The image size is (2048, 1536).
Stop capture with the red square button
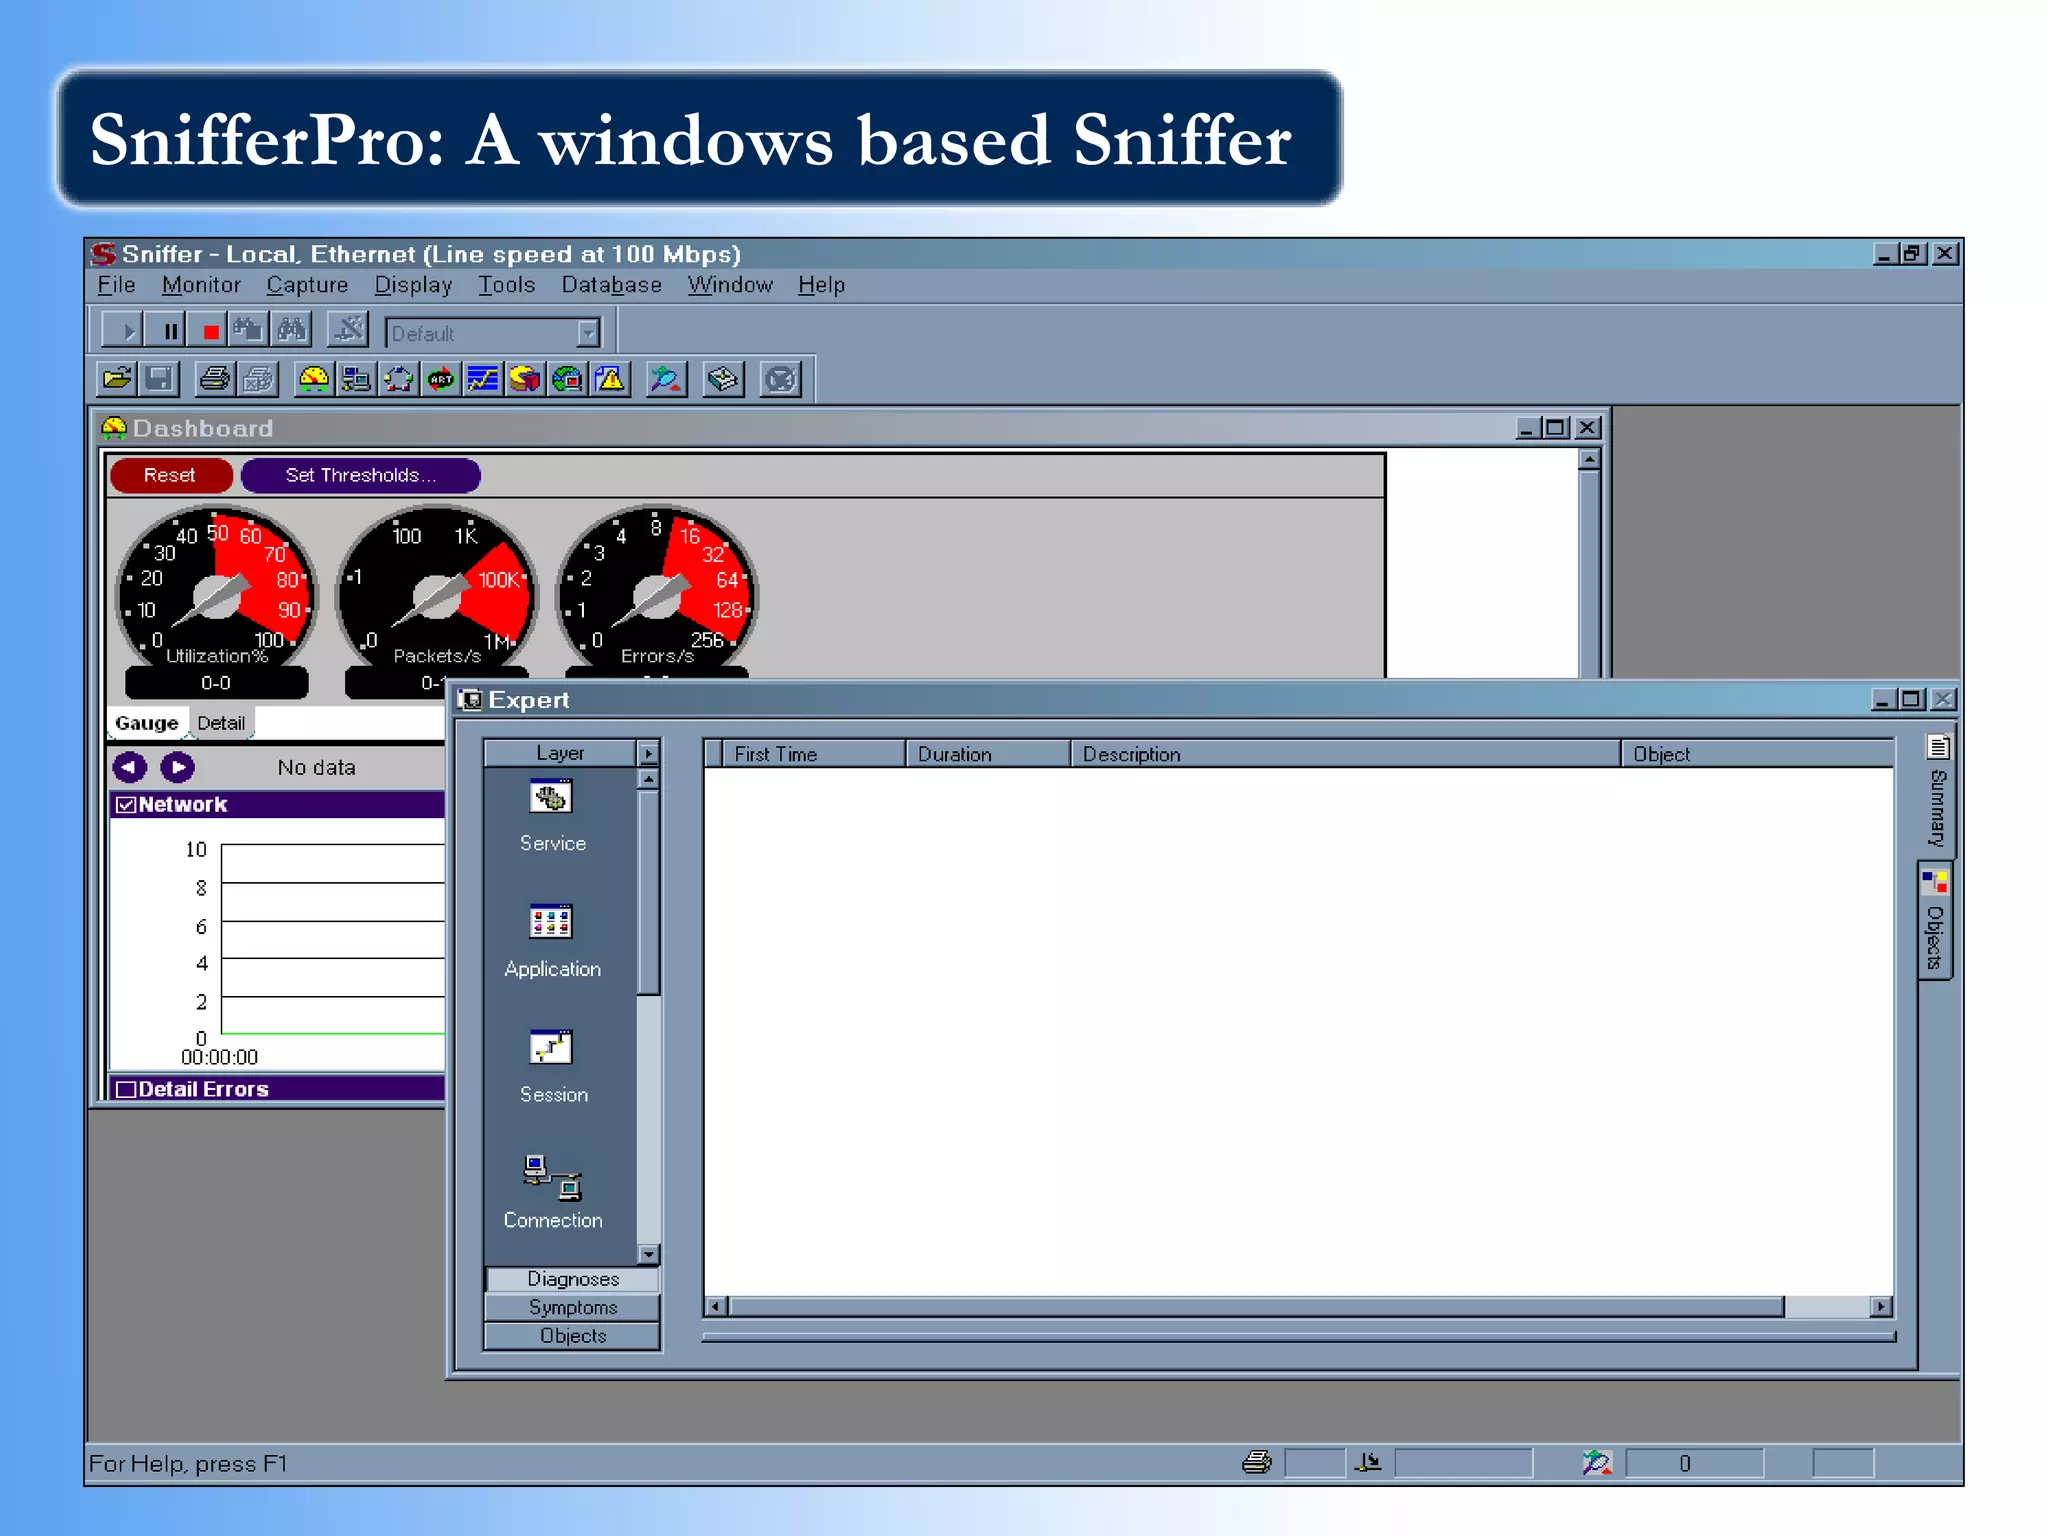coord(210,331)
